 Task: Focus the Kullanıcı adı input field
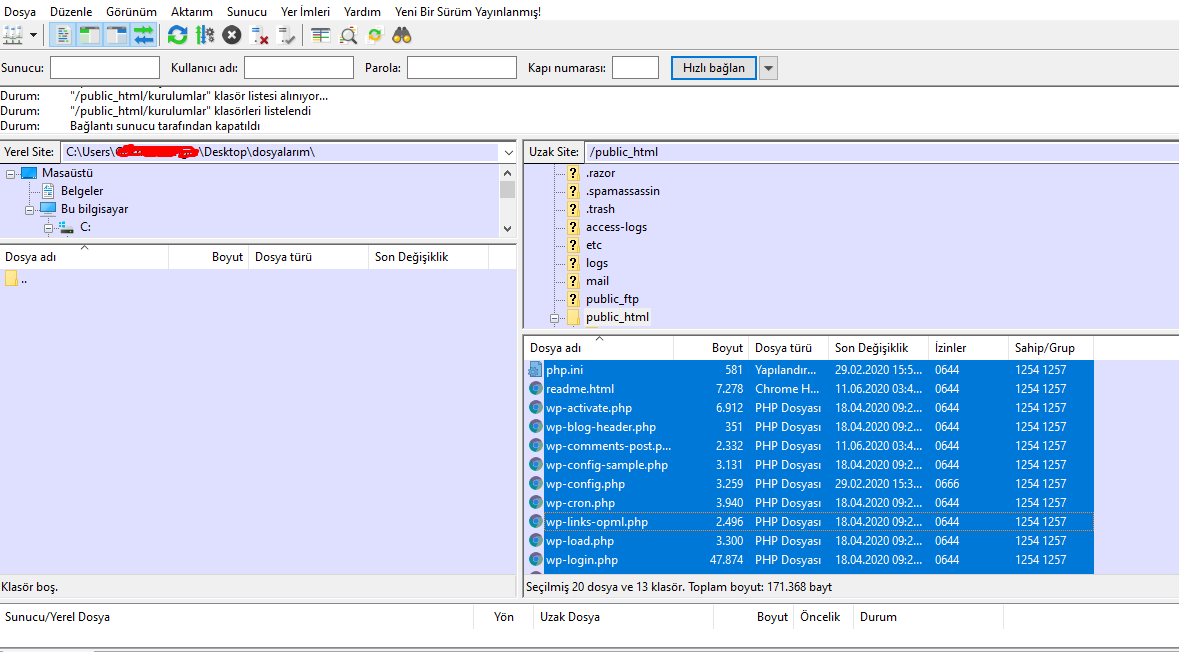[299, 68]
